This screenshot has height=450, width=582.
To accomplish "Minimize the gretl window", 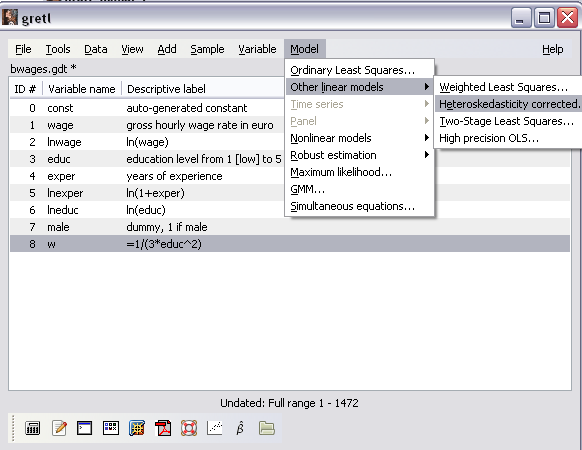I will tap(521, 17).
